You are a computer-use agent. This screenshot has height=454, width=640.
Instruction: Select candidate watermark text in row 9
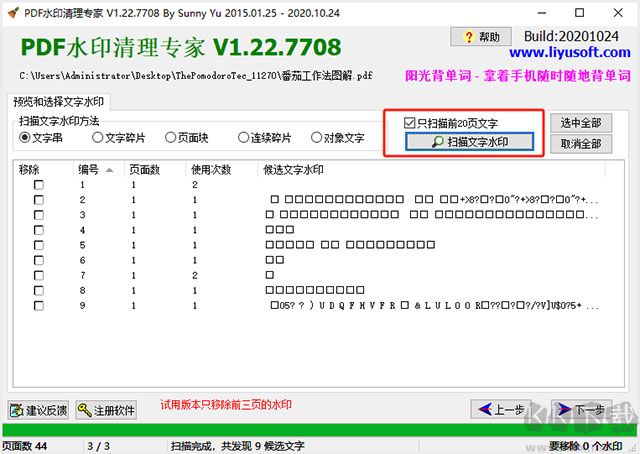434,305
